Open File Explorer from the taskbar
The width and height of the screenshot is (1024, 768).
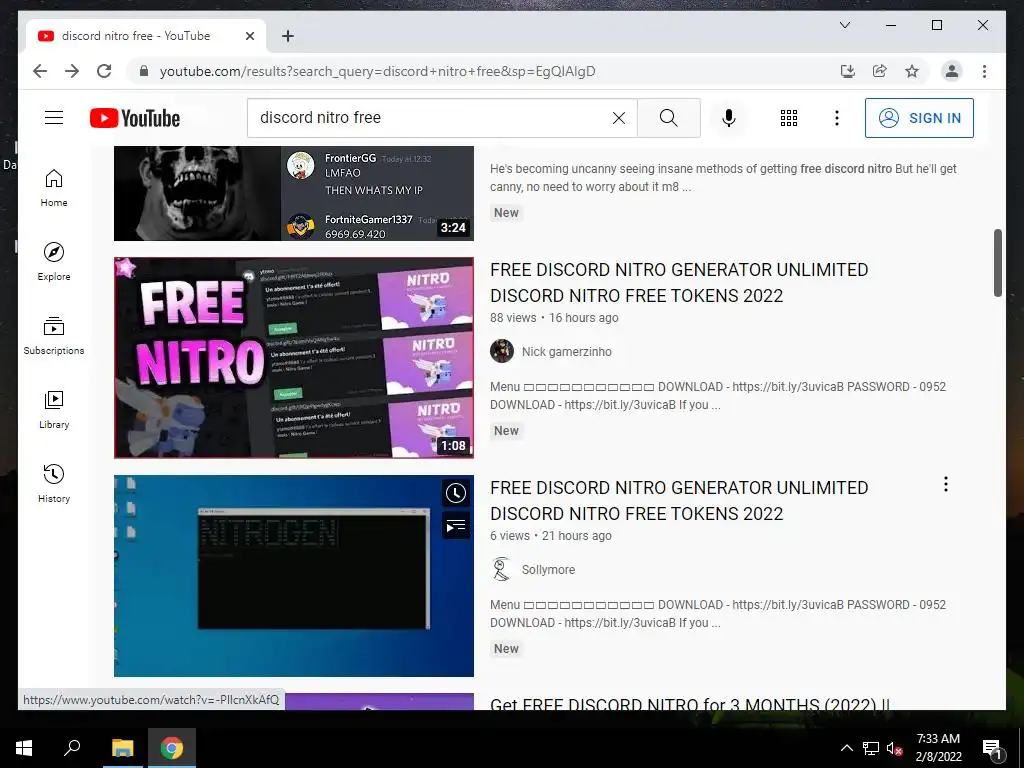tap(122, 748)
